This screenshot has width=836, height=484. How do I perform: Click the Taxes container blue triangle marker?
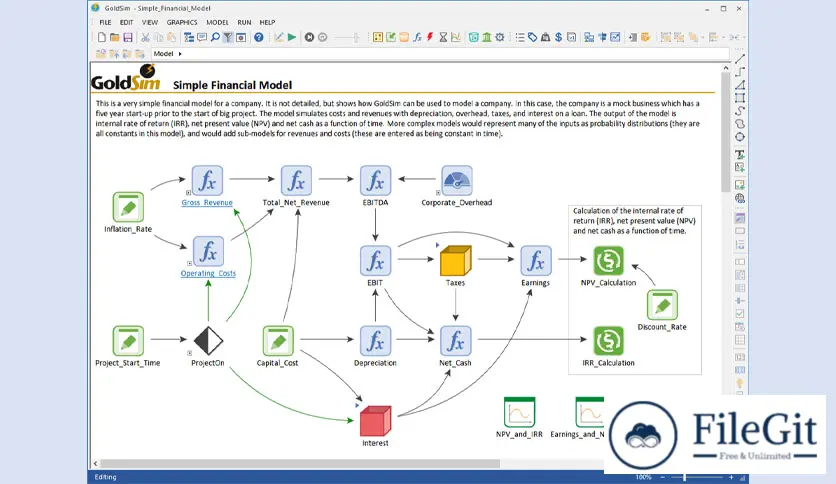437,245
